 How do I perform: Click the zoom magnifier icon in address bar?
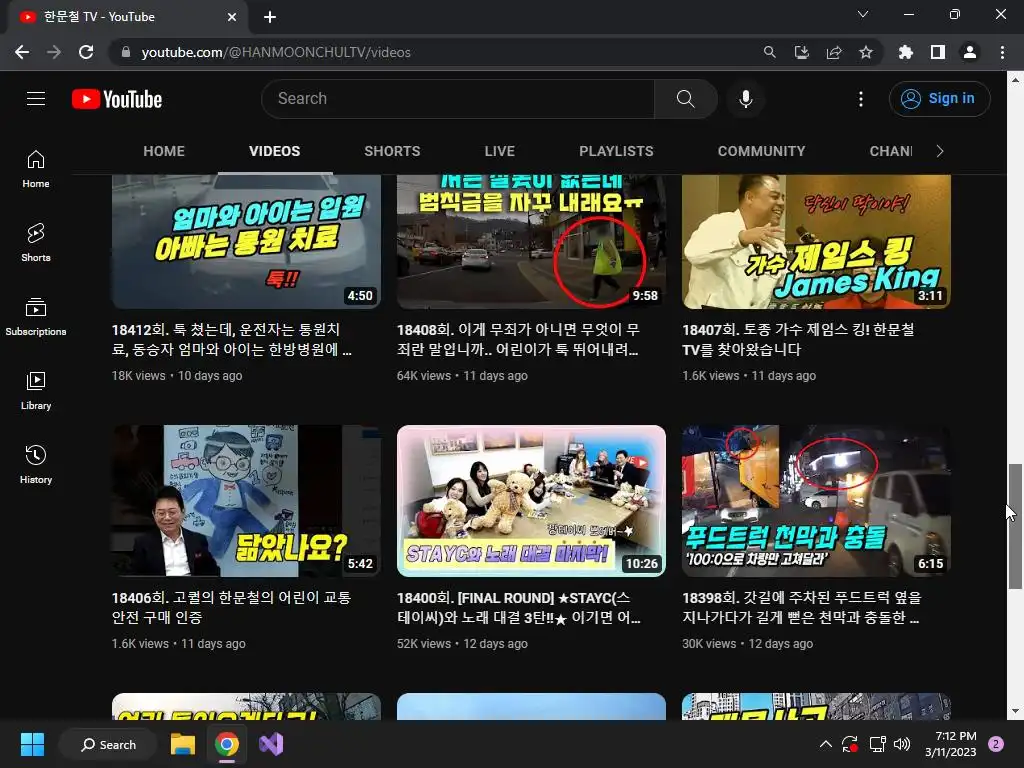tap(770, 52)
